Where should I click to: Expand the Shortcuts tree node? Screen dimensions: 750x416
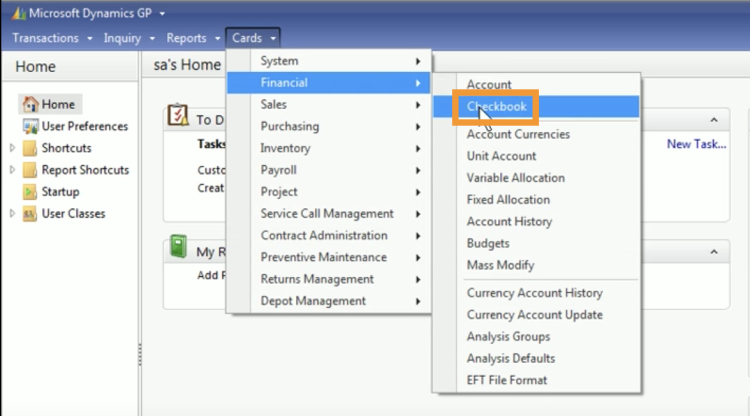pos(12,148)
